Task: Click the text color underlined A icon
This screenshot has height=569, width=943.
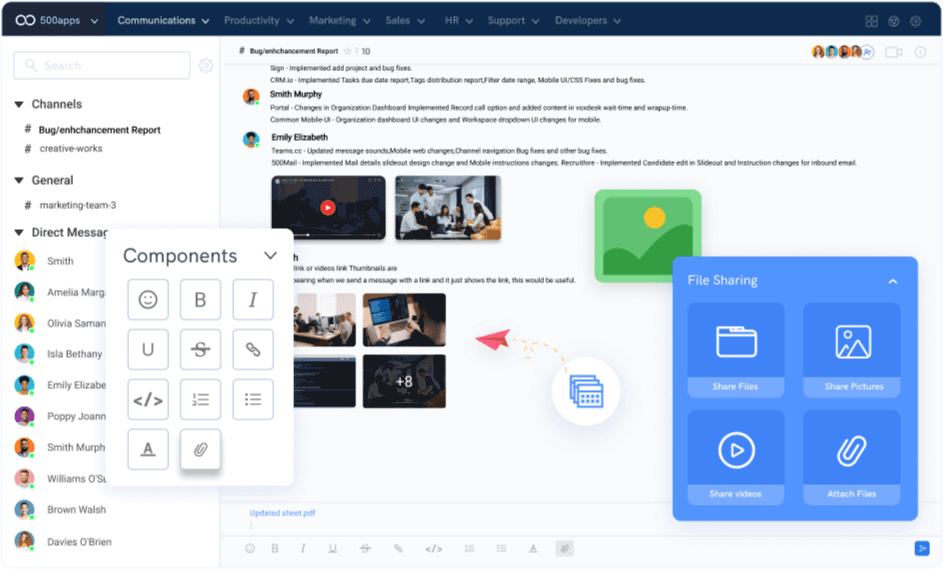Action: point(148,449)
